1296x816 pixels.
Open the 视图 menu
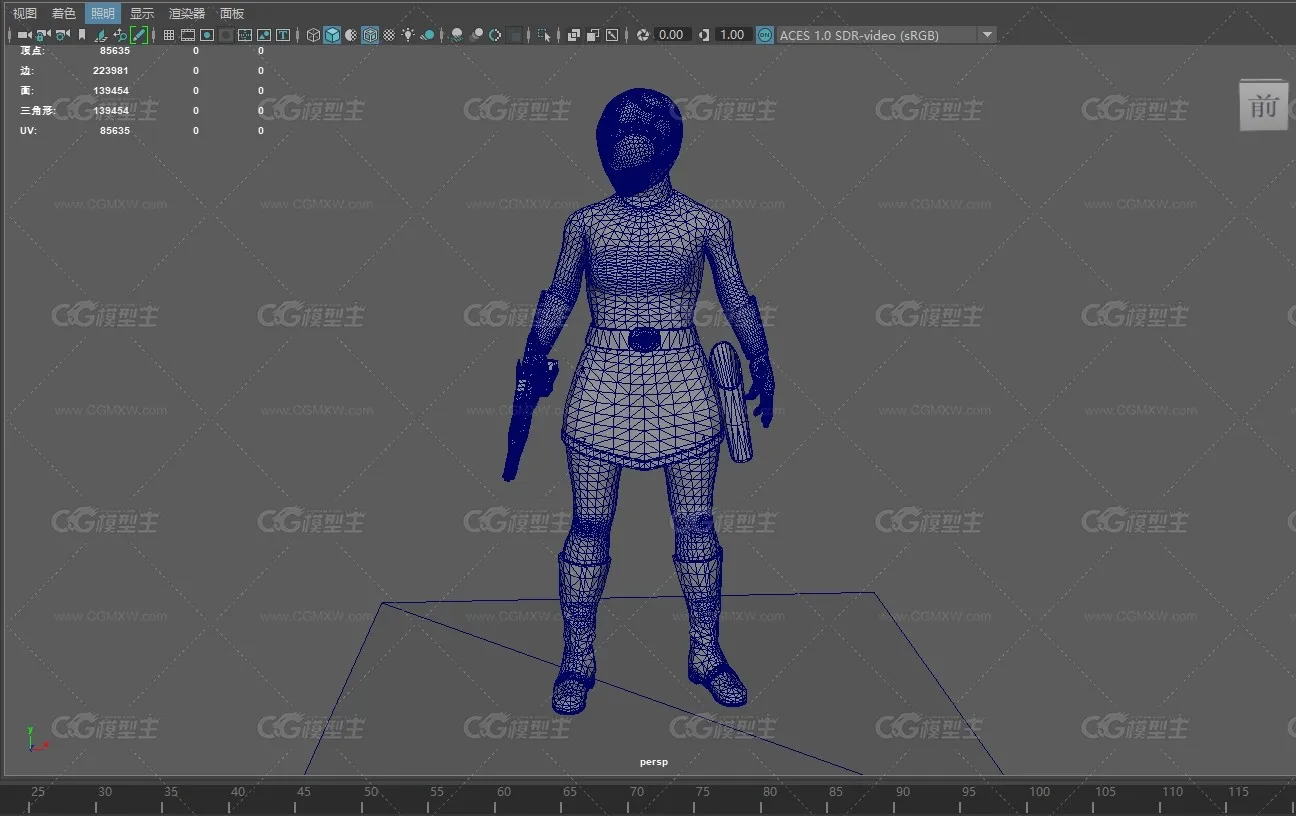coord(24,13)
